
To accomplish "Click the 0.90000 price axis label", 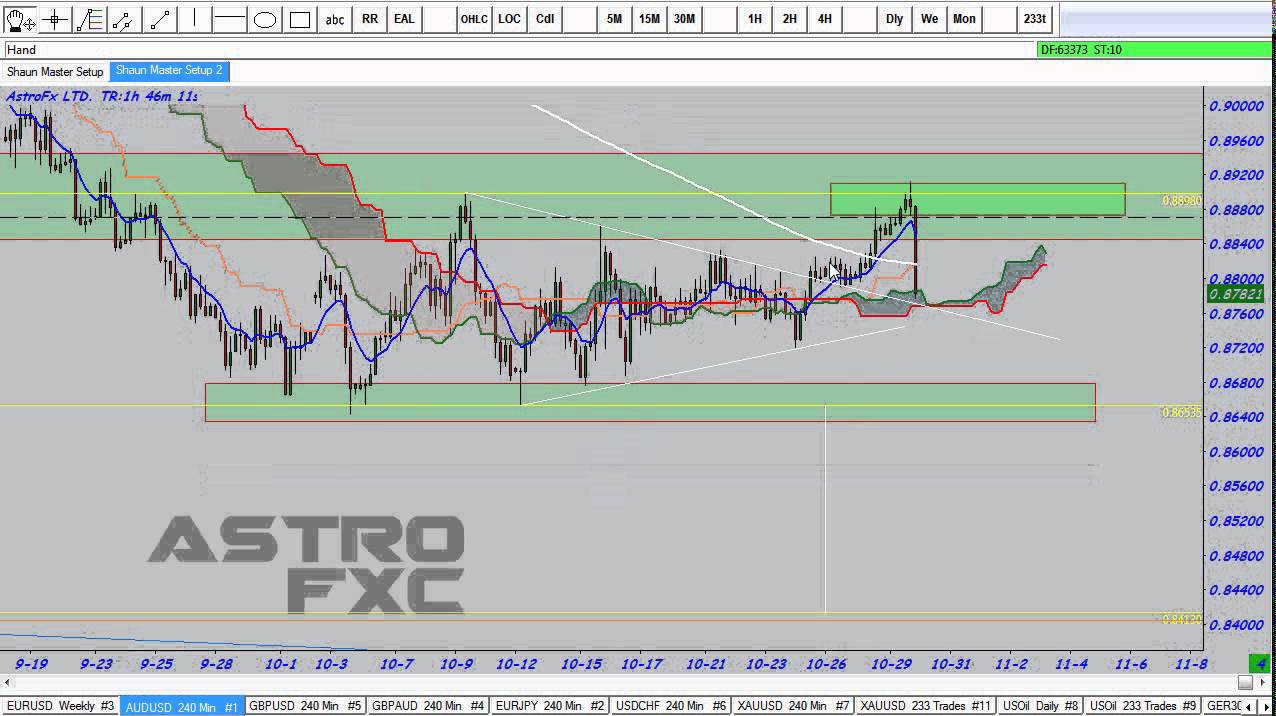I will (1236, 106).
